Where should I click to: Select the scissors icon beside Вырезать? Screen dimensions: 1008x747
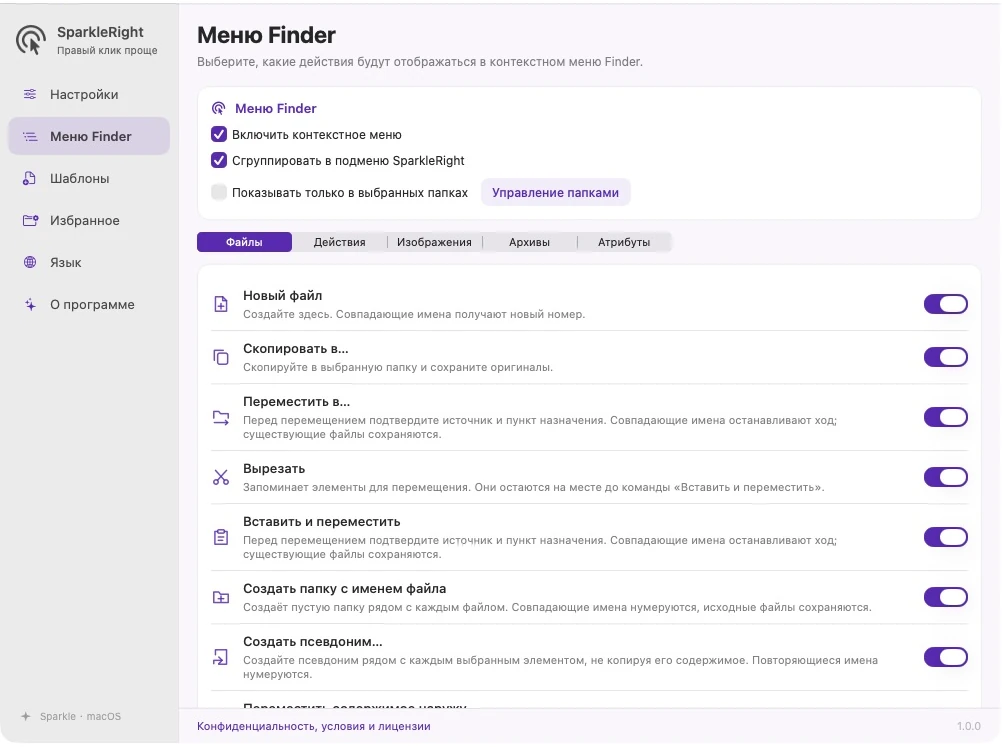pos(220,477)
